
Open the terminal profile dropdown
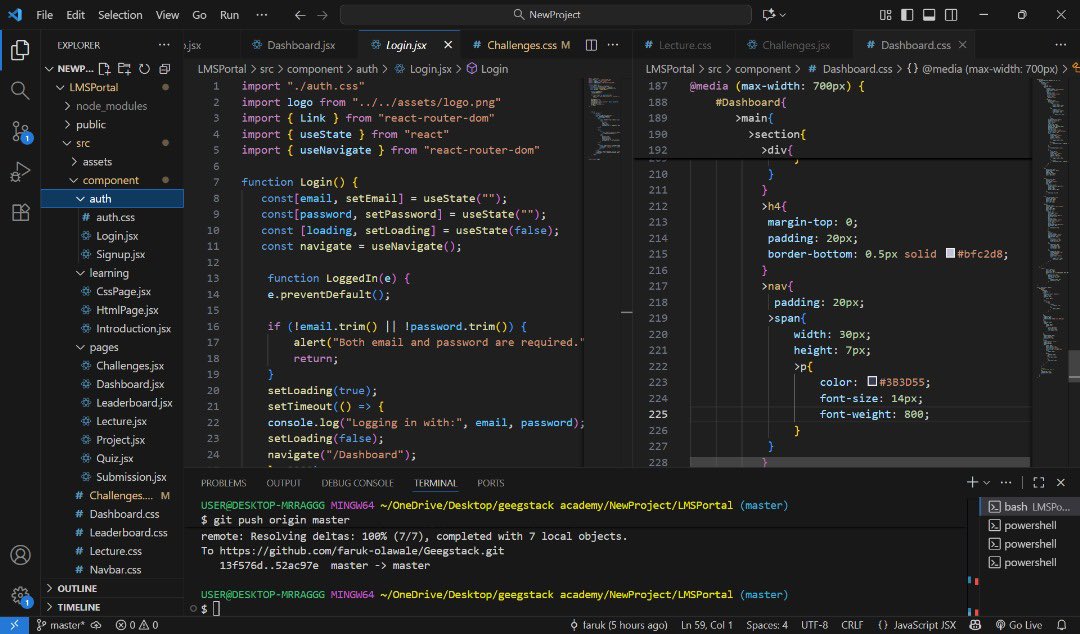(x=986, y=482)
